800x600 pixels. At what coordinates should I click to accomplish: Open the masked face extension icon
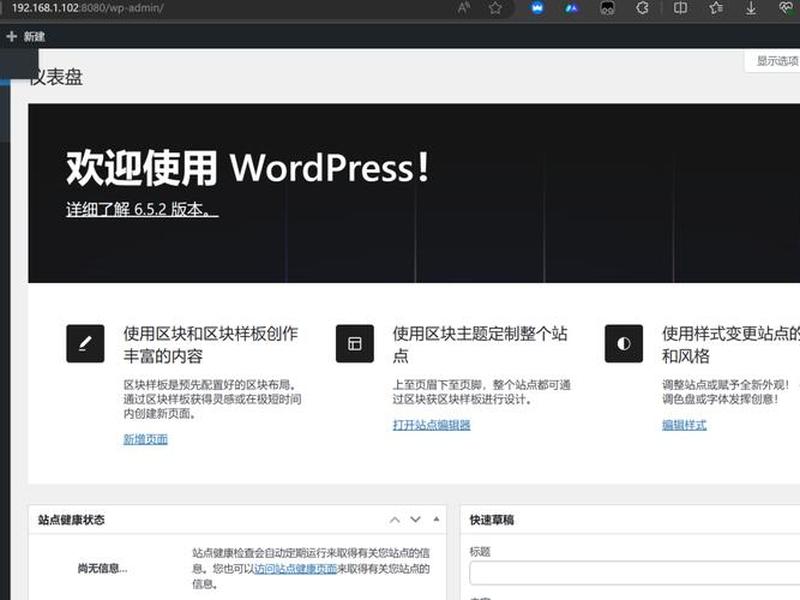[607, 8]
